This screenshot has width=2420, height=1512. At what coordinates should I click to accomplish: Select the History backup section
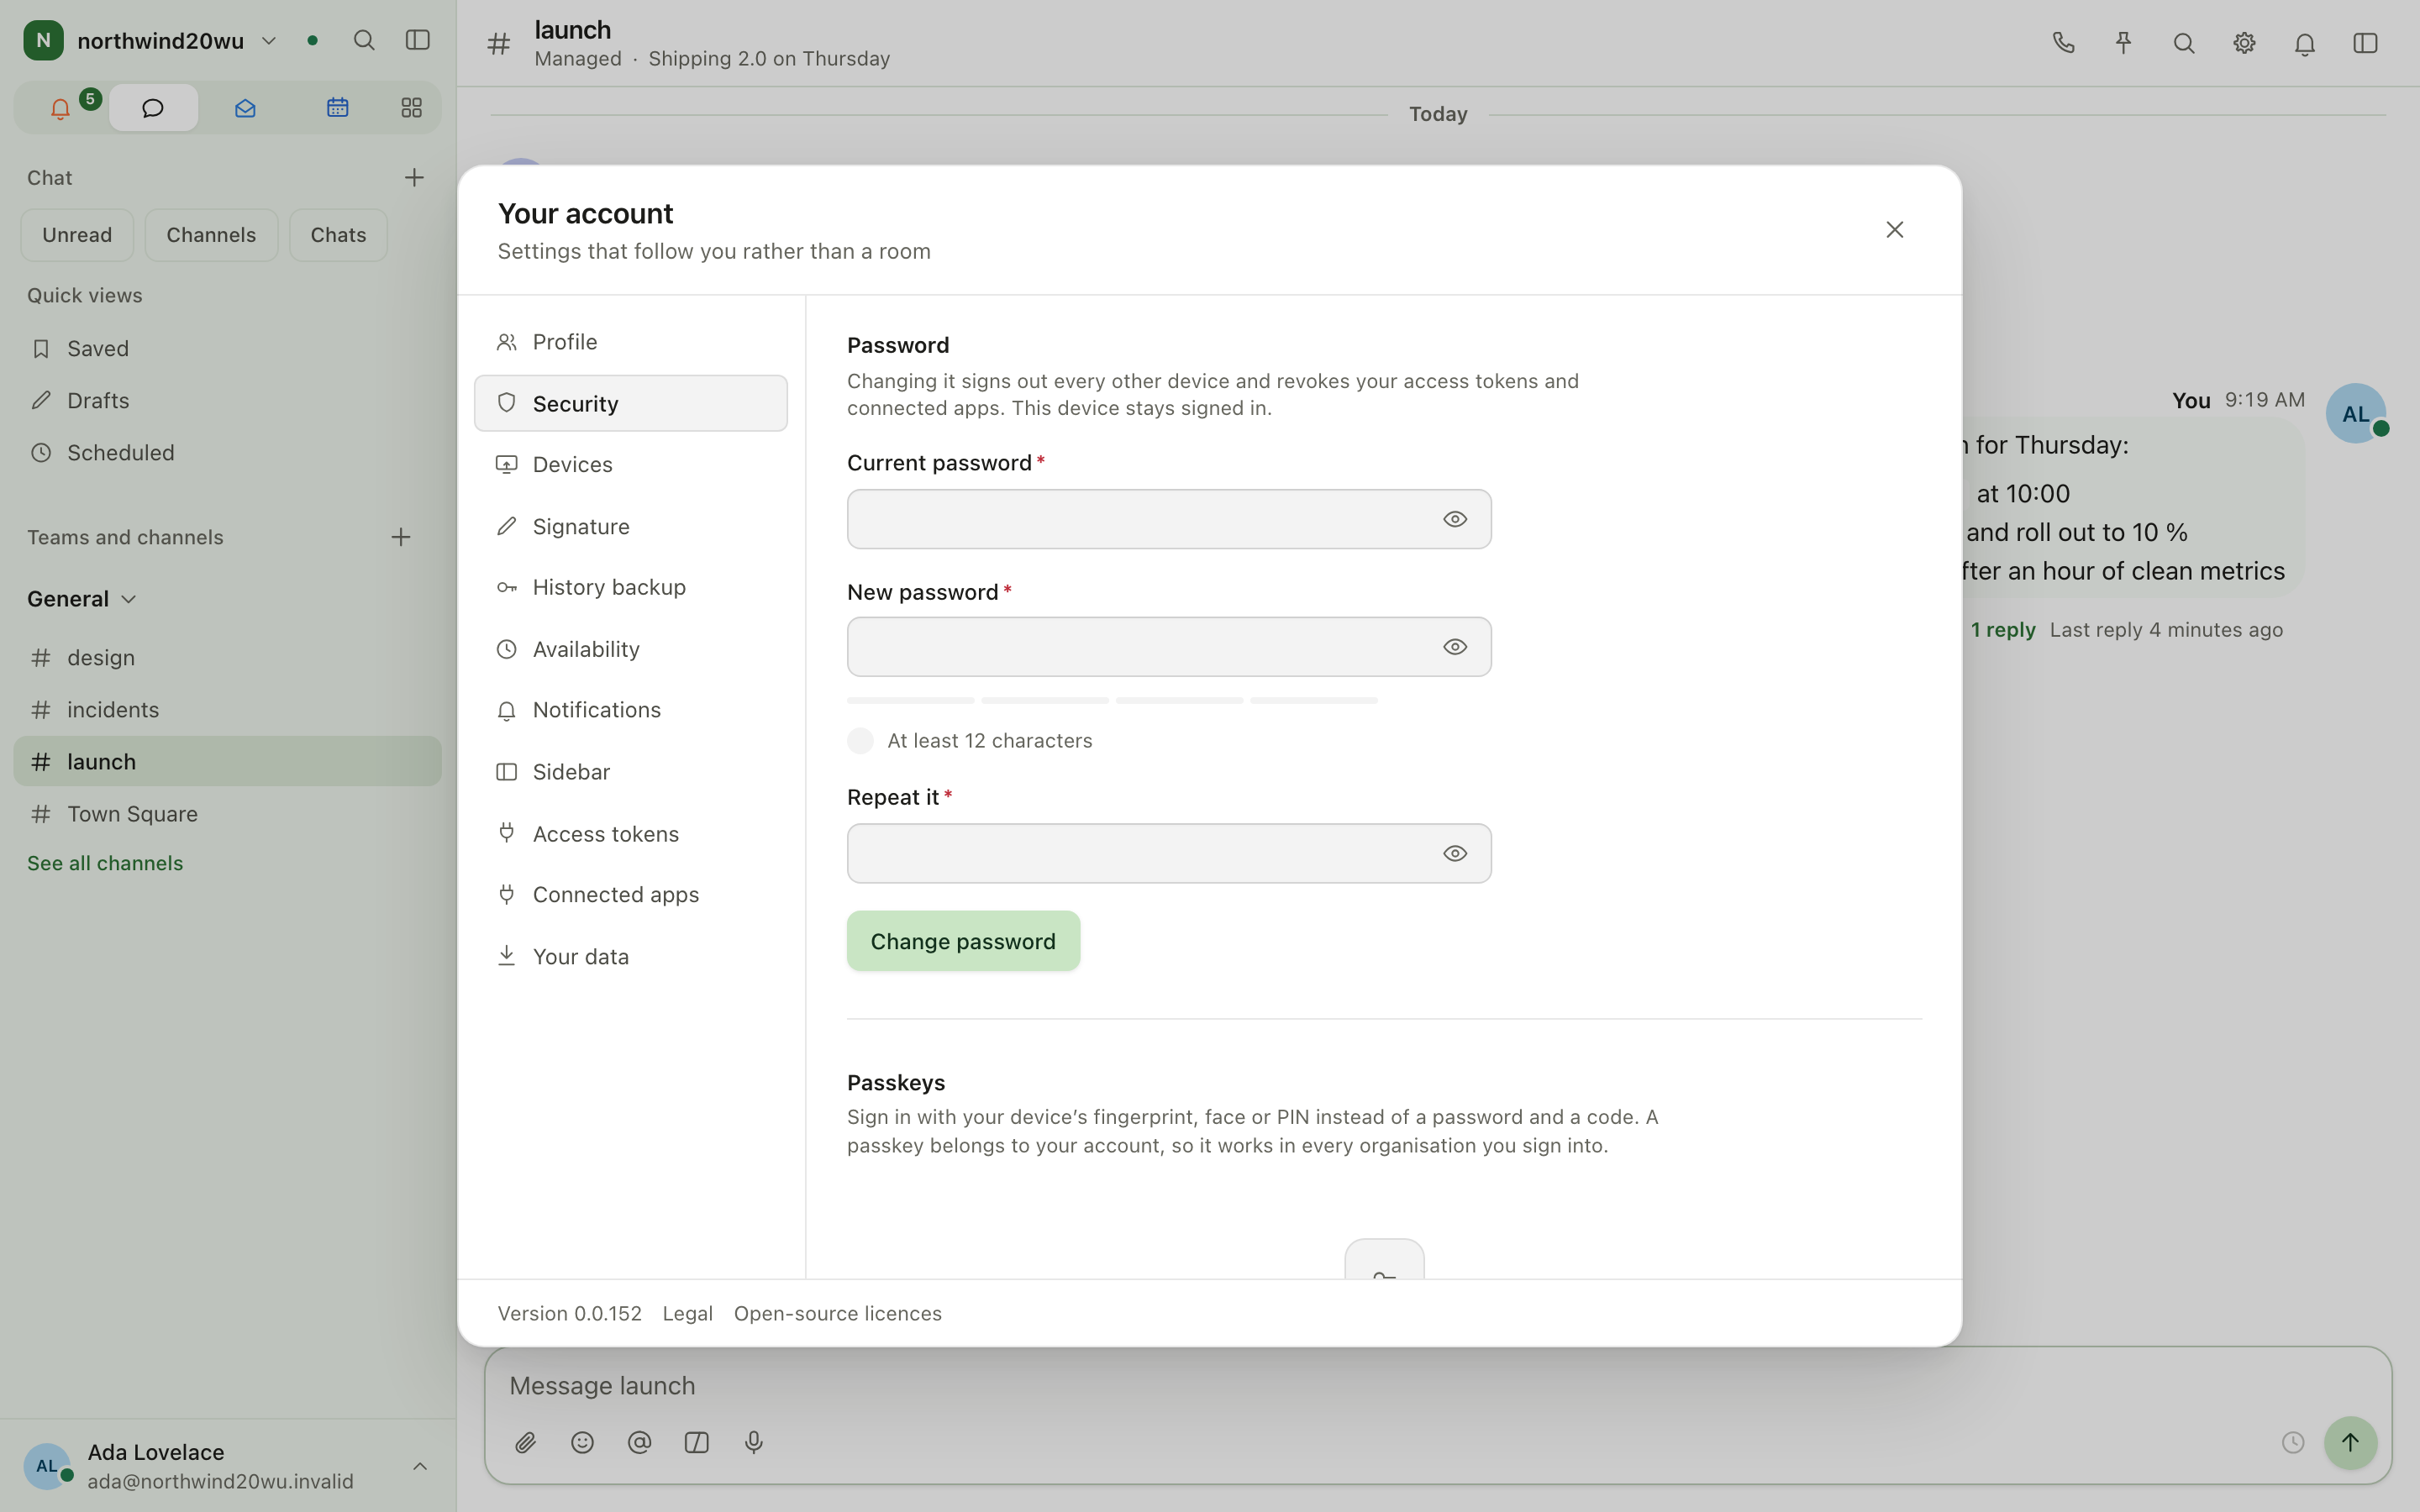[x=631, y=587]
